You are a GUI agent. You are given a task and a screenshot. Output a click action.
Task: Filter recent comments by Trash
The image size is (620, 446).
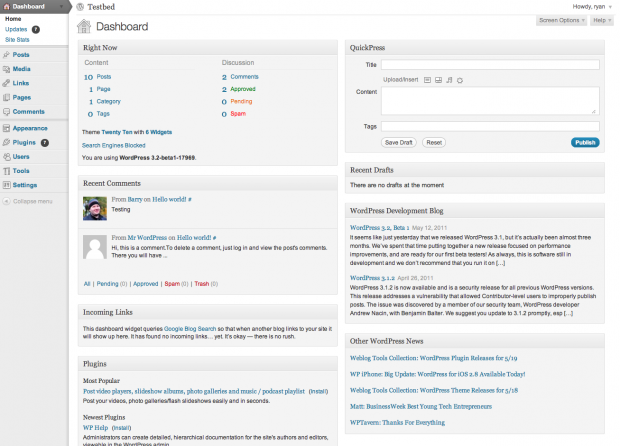[202, 284]
